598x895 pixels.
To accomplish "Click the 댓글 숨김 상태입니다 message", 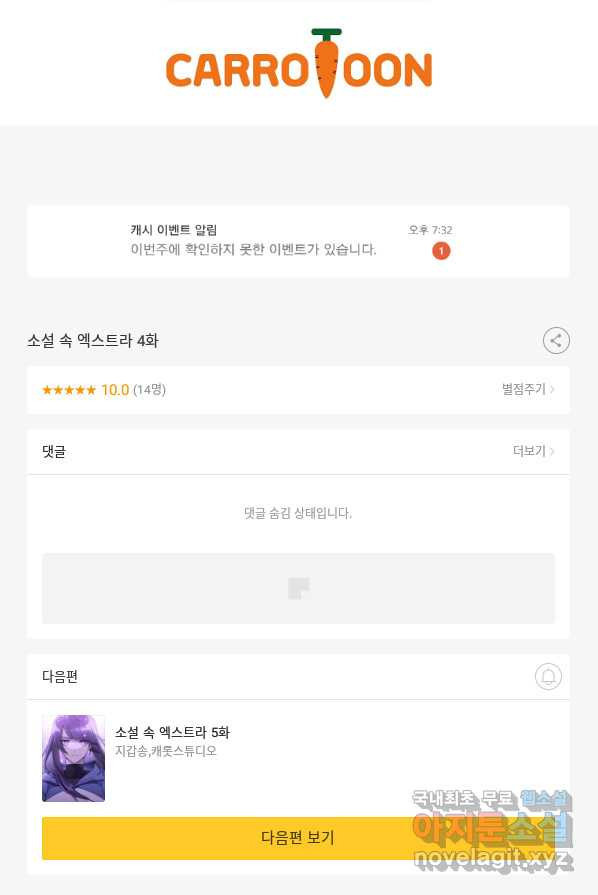I will (298, 513).
